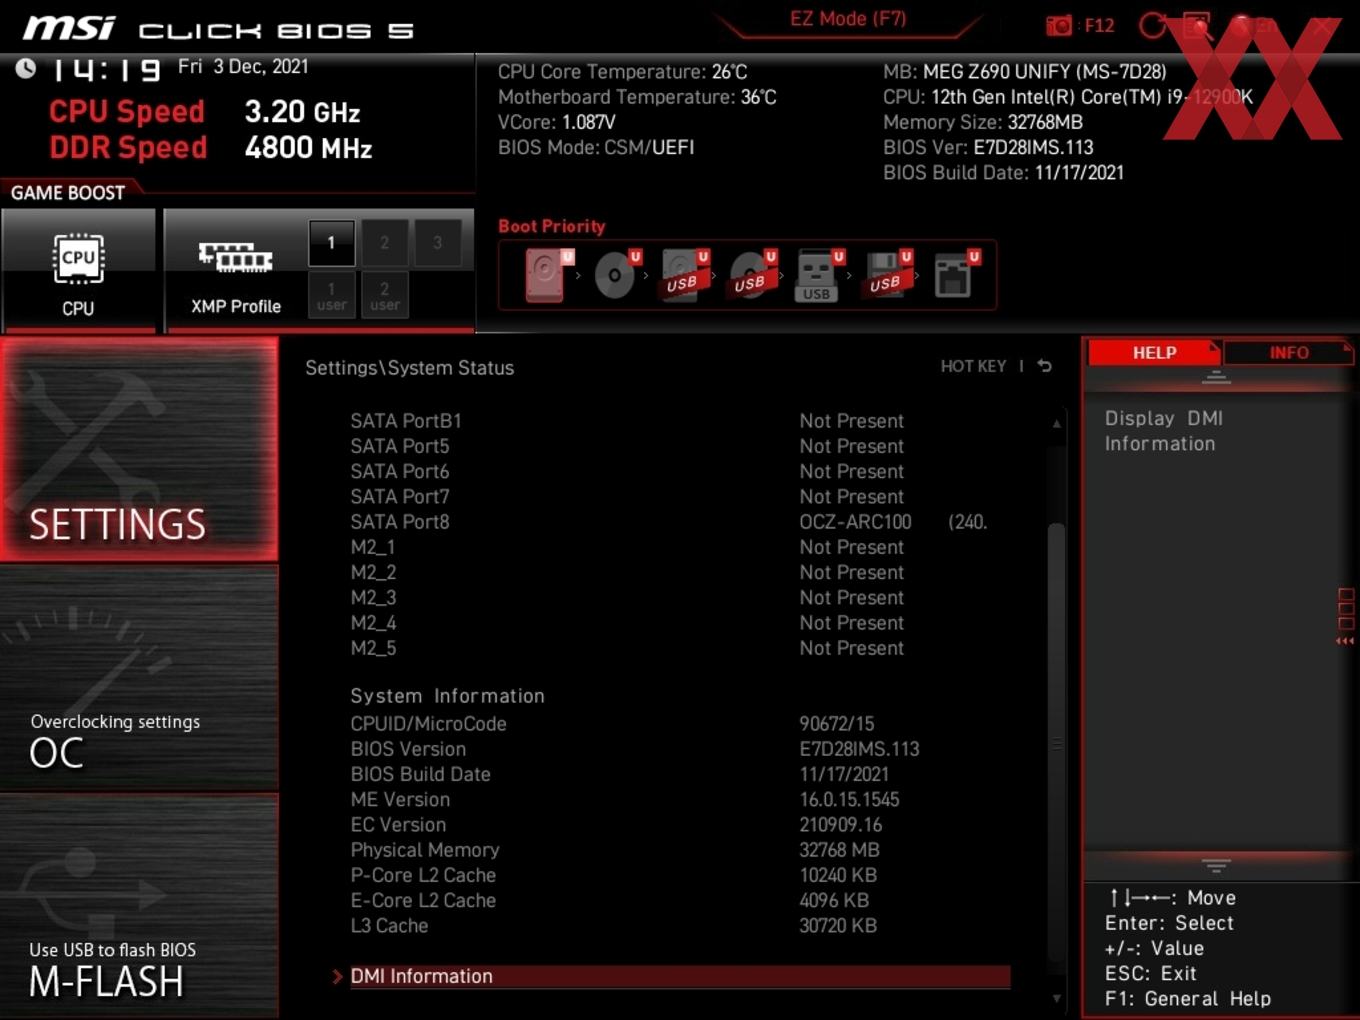Open the OC overclocking settings menu
This screenshot has height=1020, width=1360.
click(x=140, y=678)
